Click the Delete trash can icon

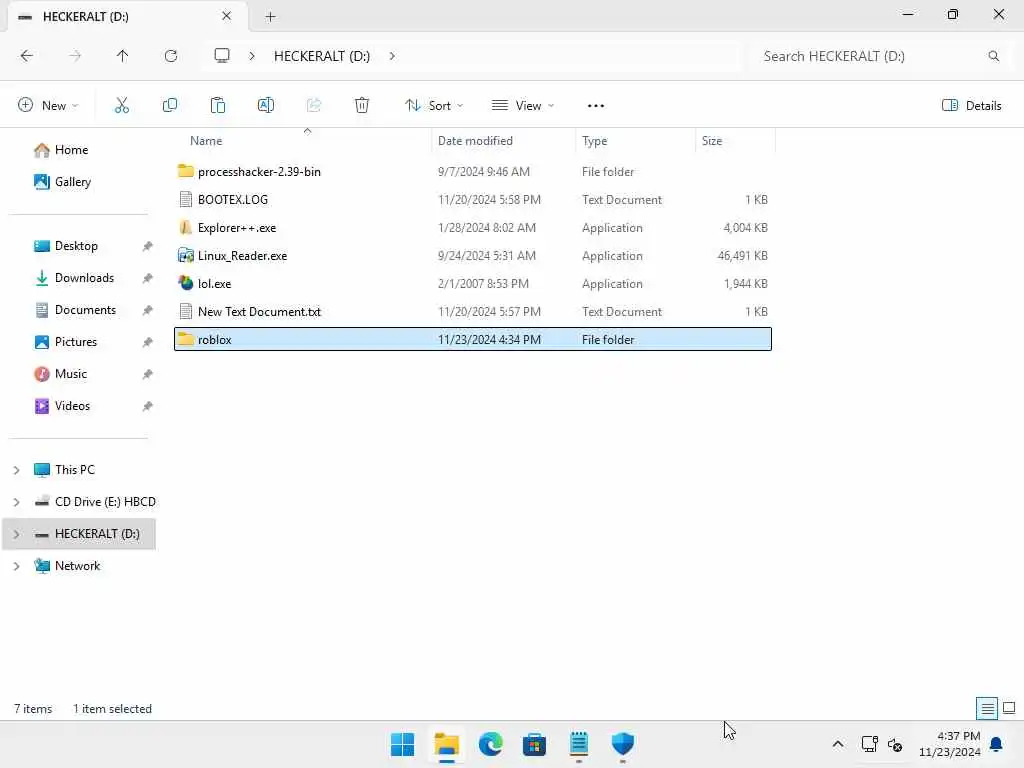click(x=362, y=105)
